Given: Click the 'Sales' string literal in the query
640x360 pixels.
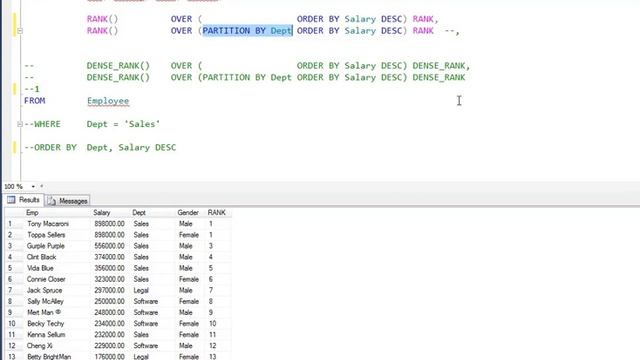Looking at the screenshot, I should (x=142, y=124).
